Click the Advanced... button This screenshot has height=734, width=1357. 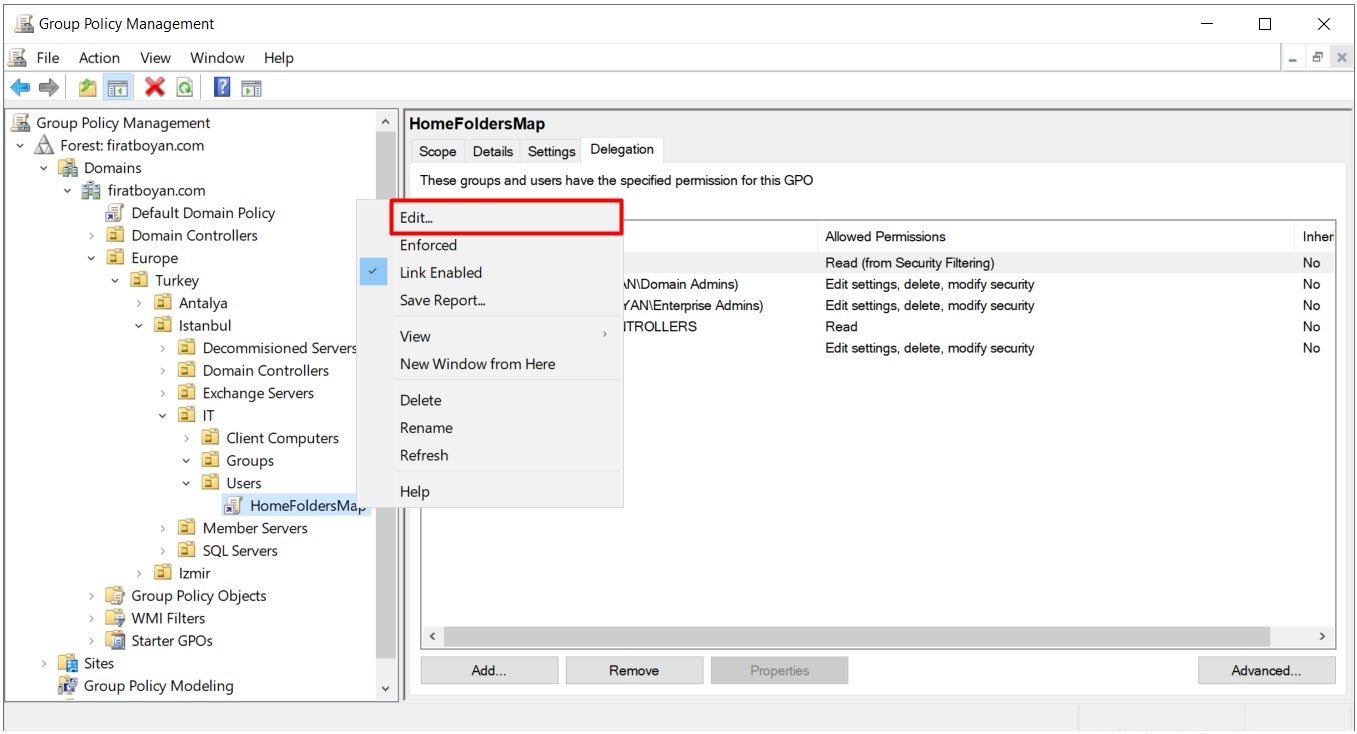coord(1266,671)
